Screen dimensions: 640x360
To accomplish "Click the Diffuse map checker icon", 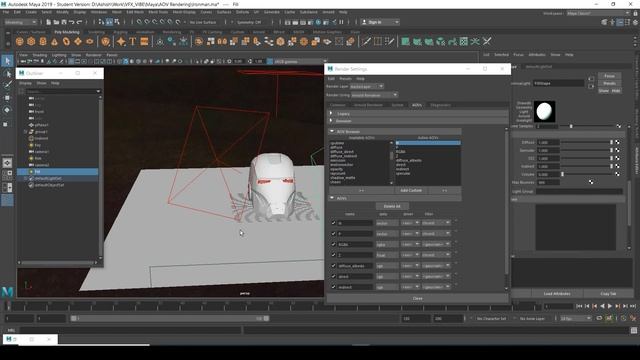I will click(x=617, y=142).
